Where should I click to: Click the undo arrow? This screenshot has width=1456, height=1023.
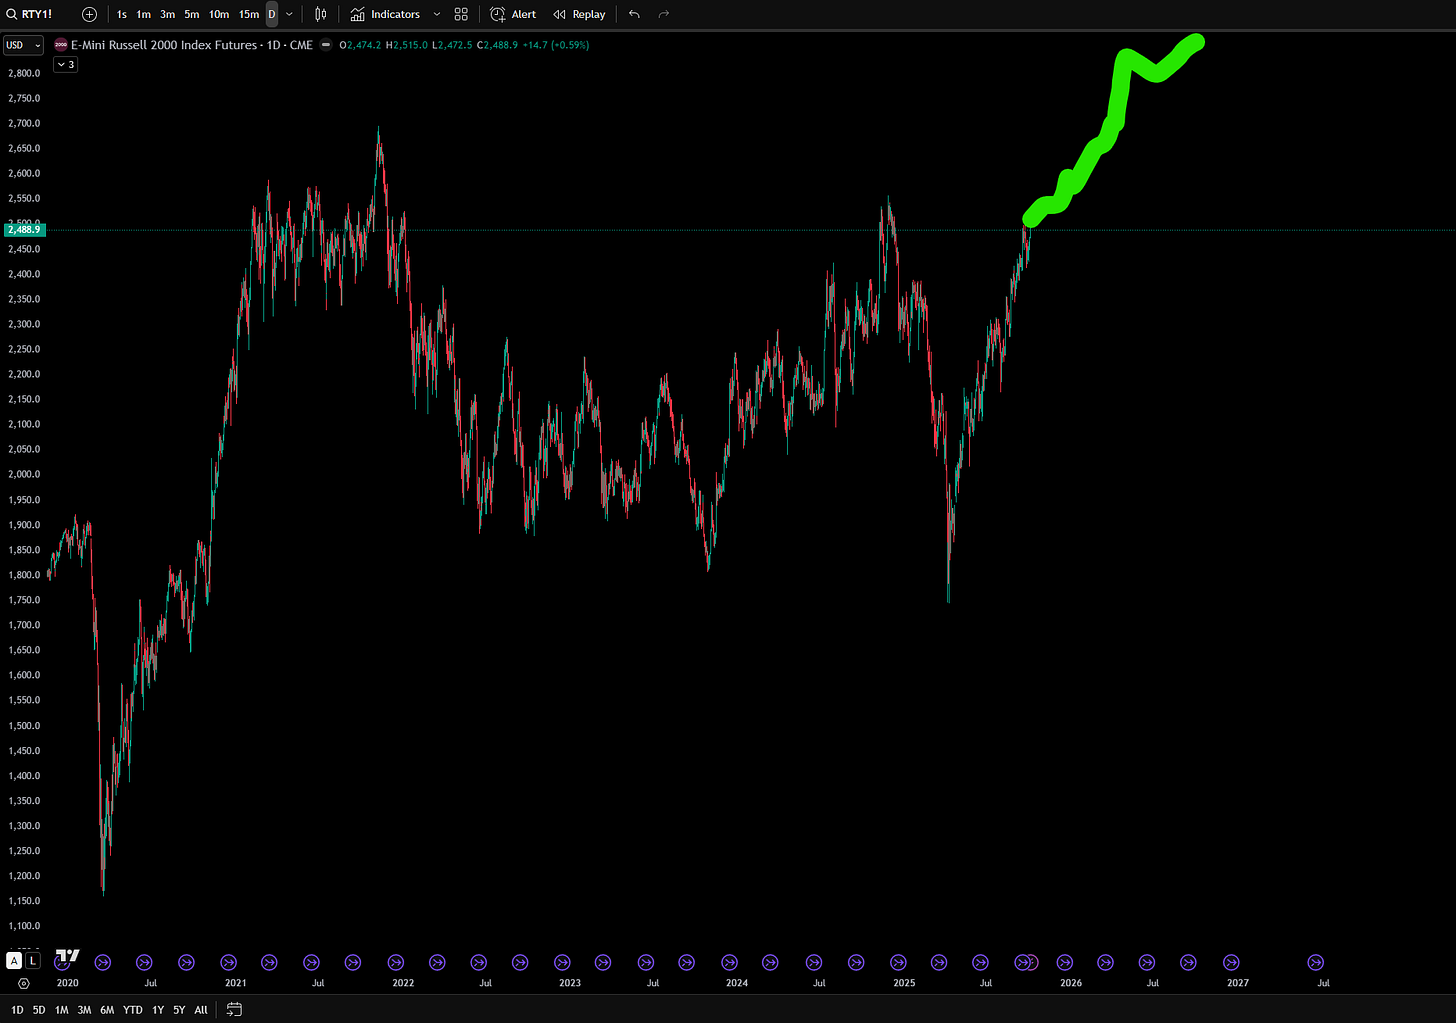(x=634, y=14)
